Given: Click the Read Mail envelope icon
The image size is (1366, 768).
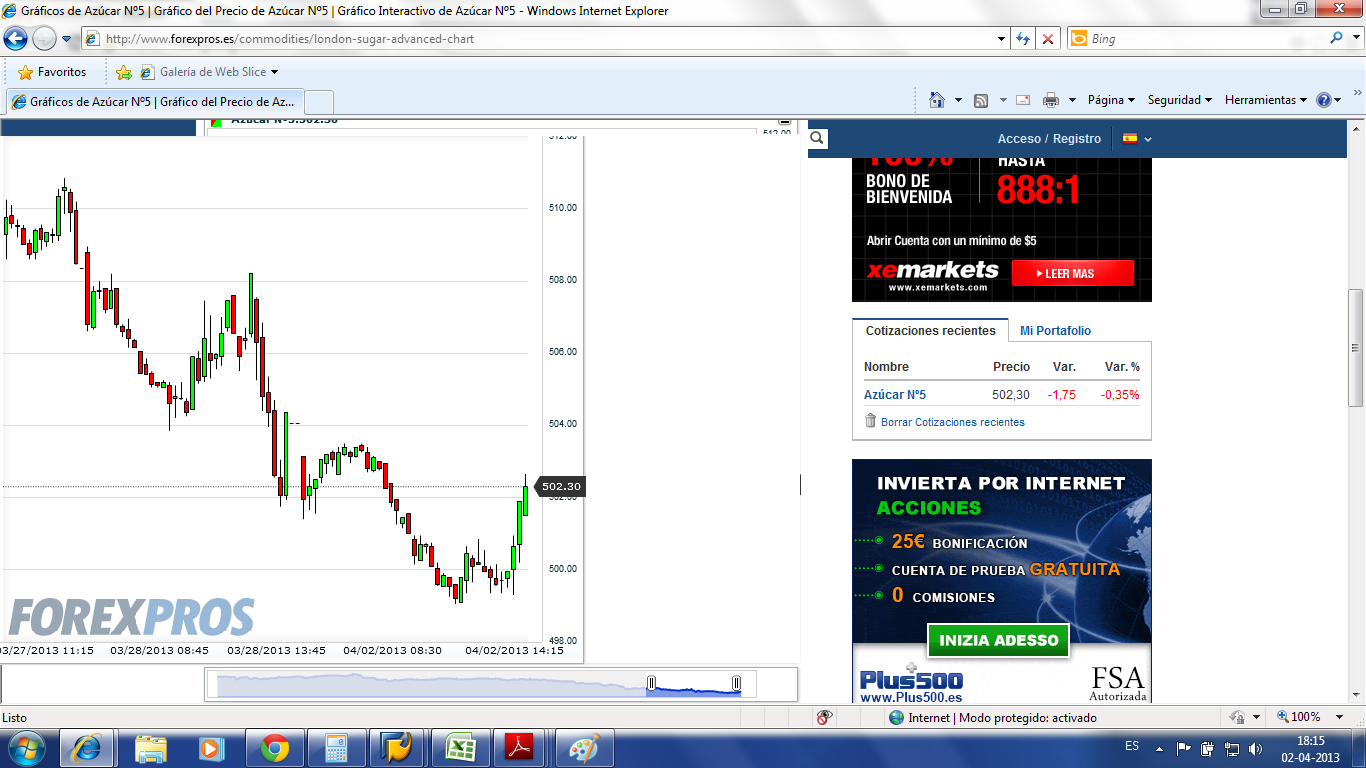Looking at the screenshot, I should click(x=1023, y=100).
